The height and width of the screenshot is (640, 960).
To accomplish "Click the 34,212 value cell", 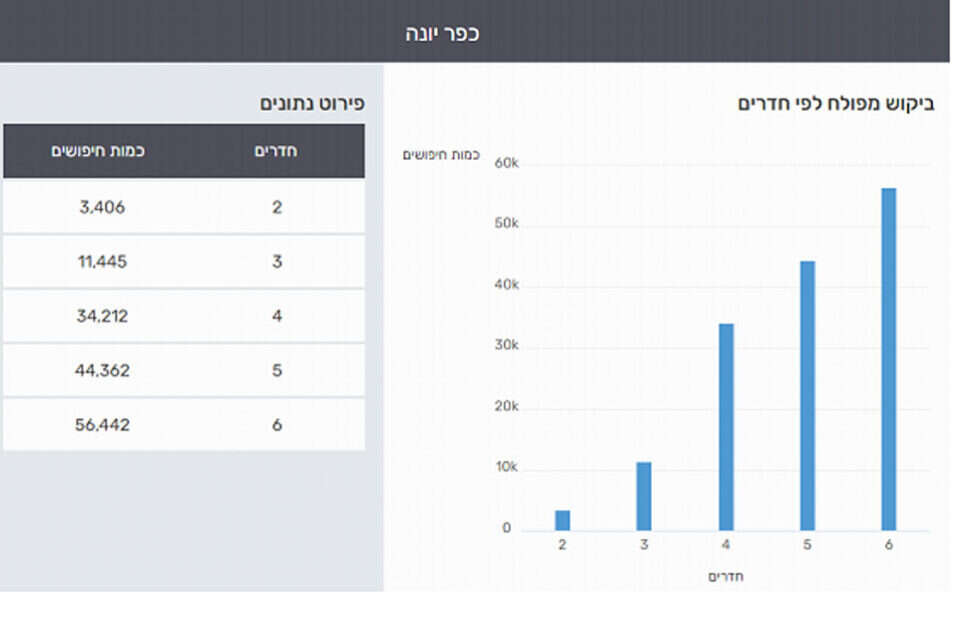I will [102, 316].
